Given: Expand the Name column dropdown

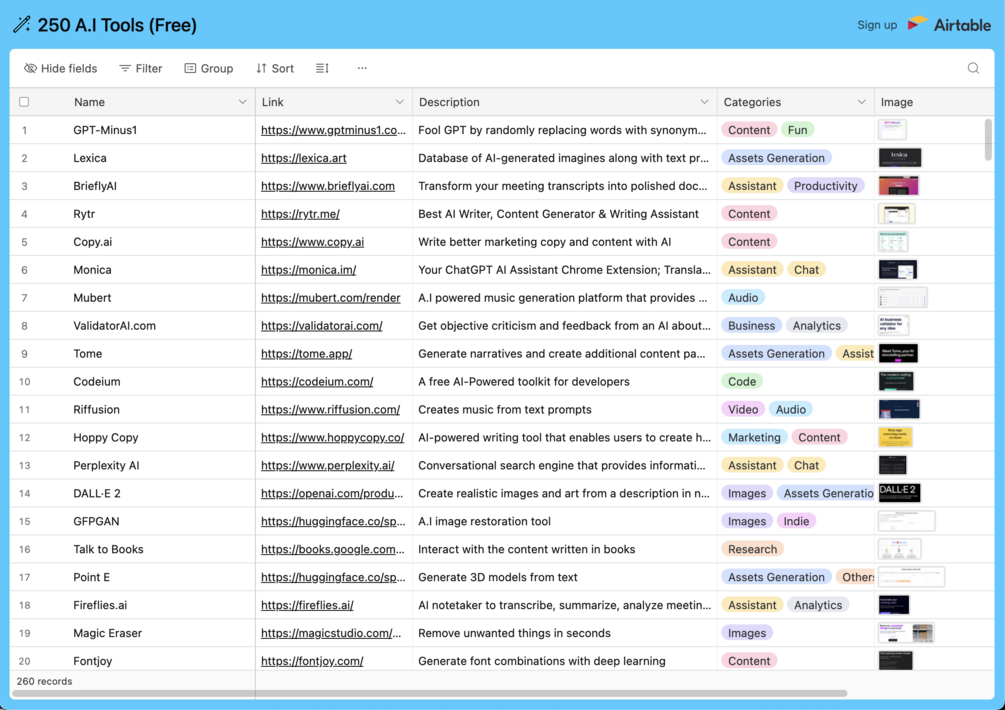Looking at the screenshot, I should point(242,102).
